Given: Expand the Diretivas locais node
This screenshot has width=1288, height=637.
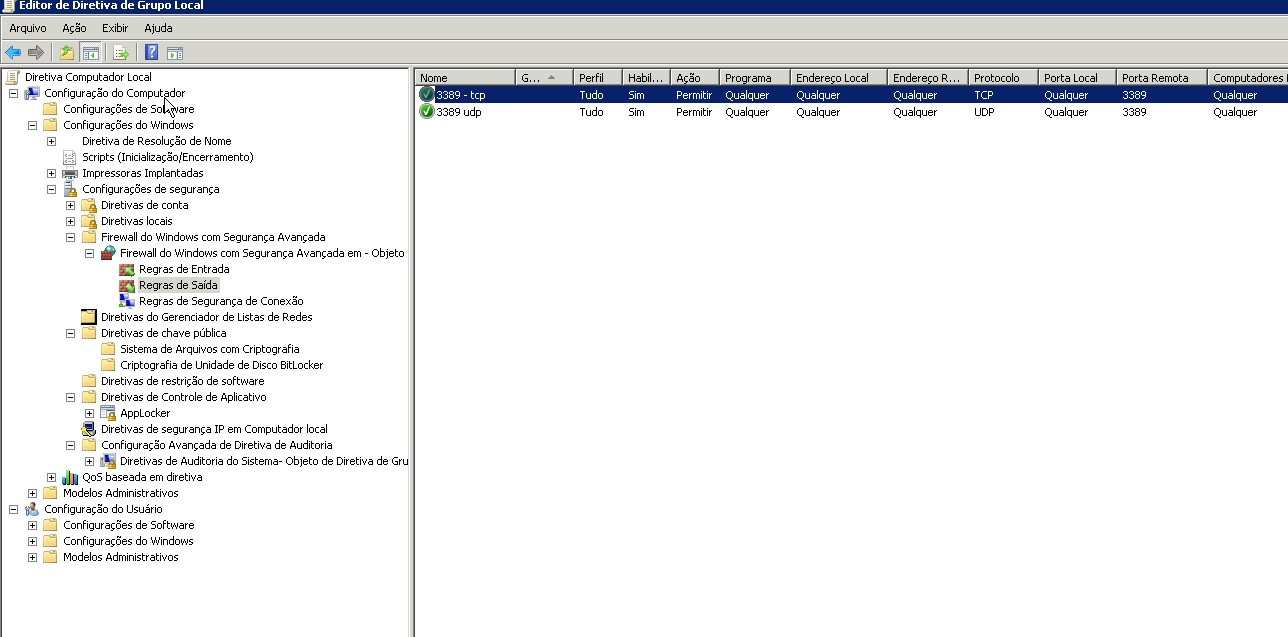Looking at the screenshot, I should (x=70, y=221).
